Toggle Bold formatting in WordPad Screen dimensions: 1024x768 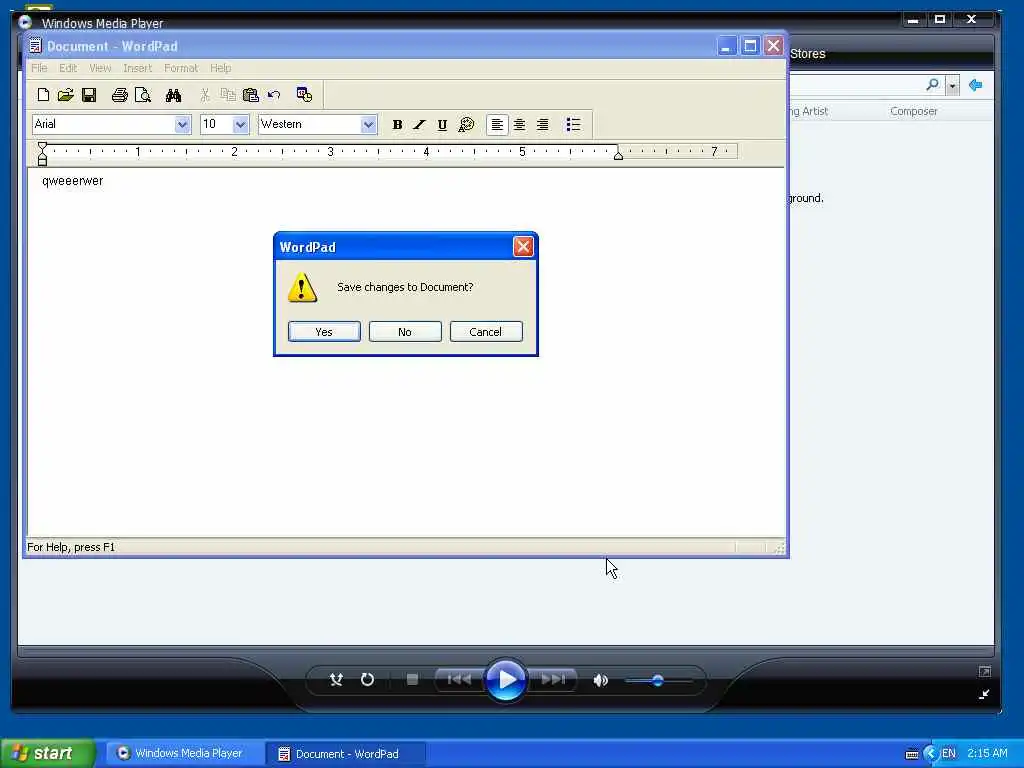click(x=397, y=125)
